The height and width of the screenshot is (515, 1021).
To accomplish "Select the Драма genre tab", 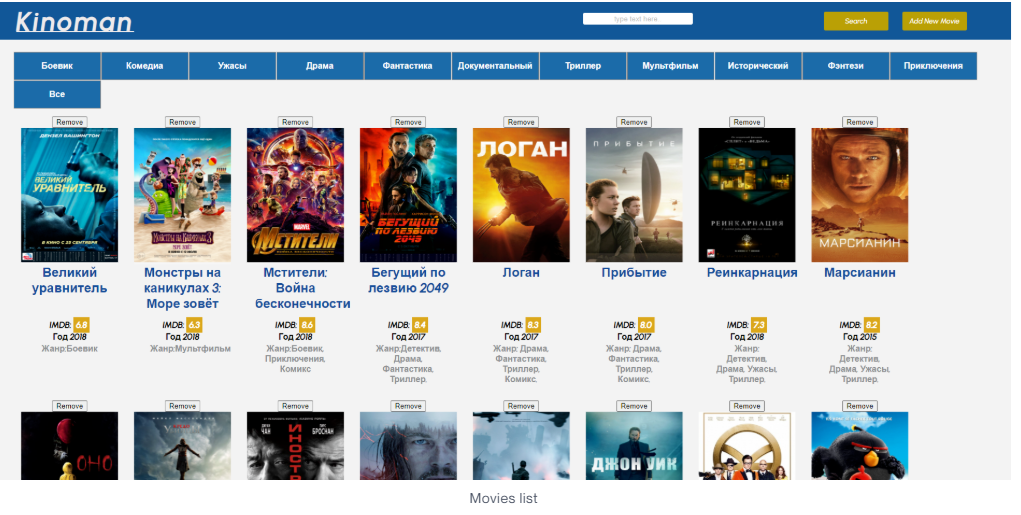I will tap(320, 66).
